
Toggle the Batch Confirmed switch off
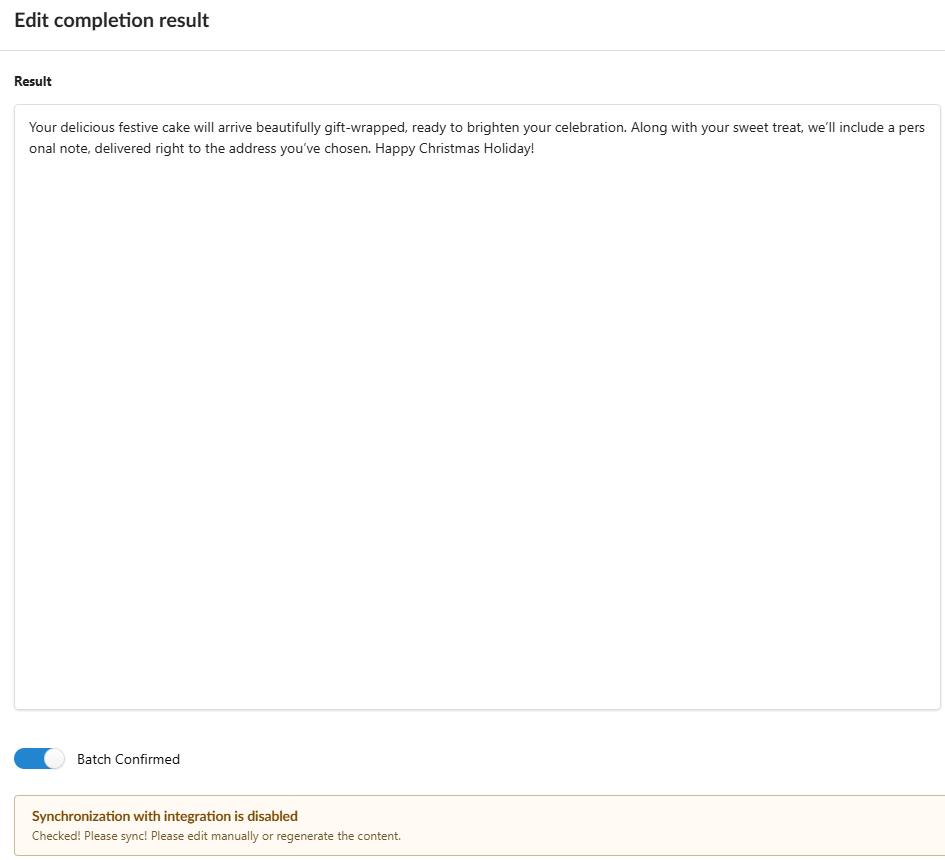tap(39, 759)
